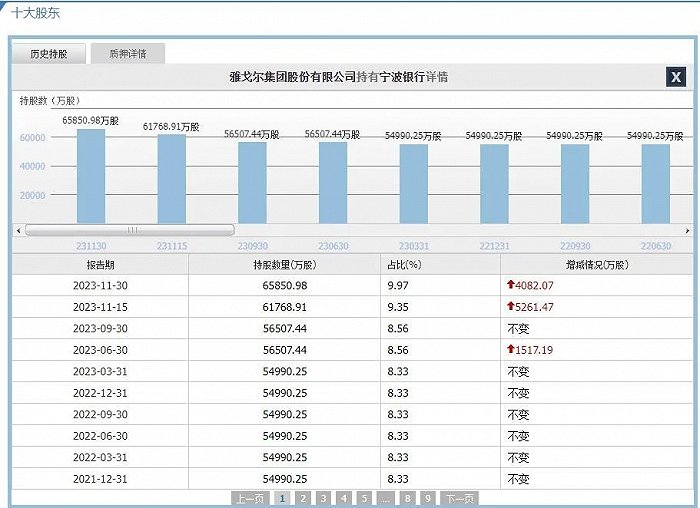Select the 2023-09-30 report date cell
The height and width of the screenshot is (508, 700).
pos(100,329)
